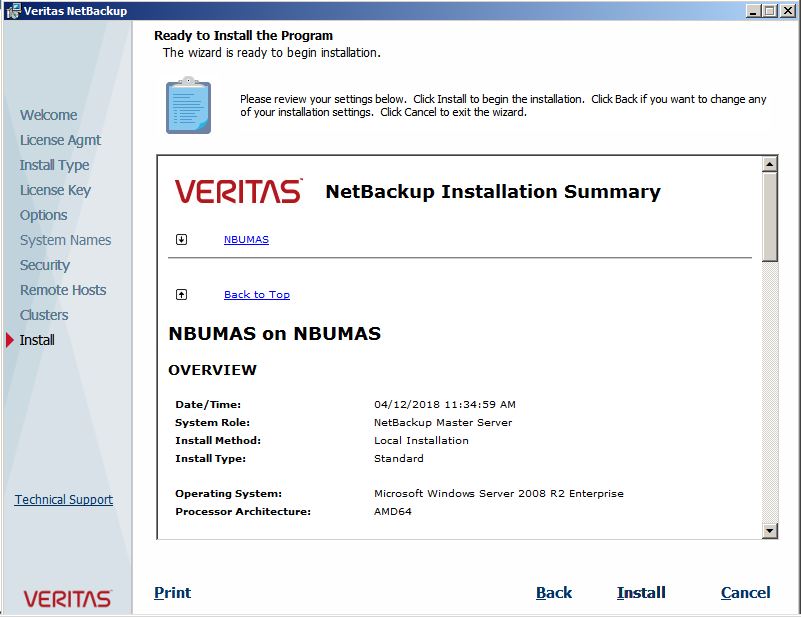
Task: Select Welcome in the wizard sidebar
Action: pos(48,115)
